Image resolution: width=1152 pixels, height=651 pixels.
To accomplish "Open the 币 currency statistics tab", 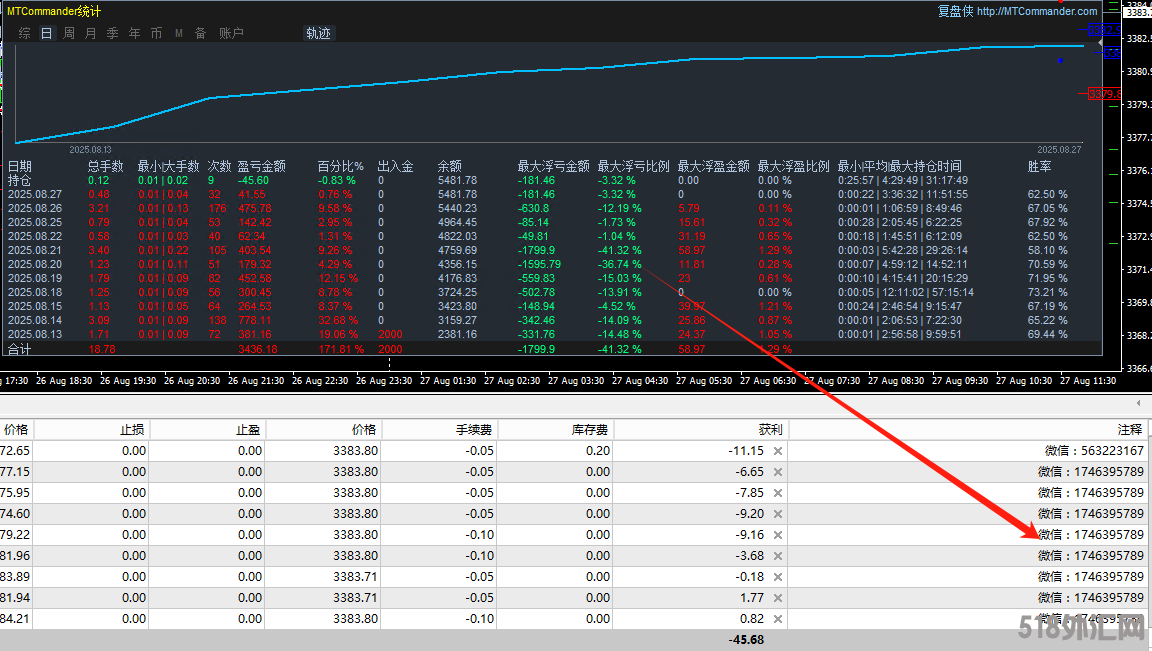I will (157, 33).
